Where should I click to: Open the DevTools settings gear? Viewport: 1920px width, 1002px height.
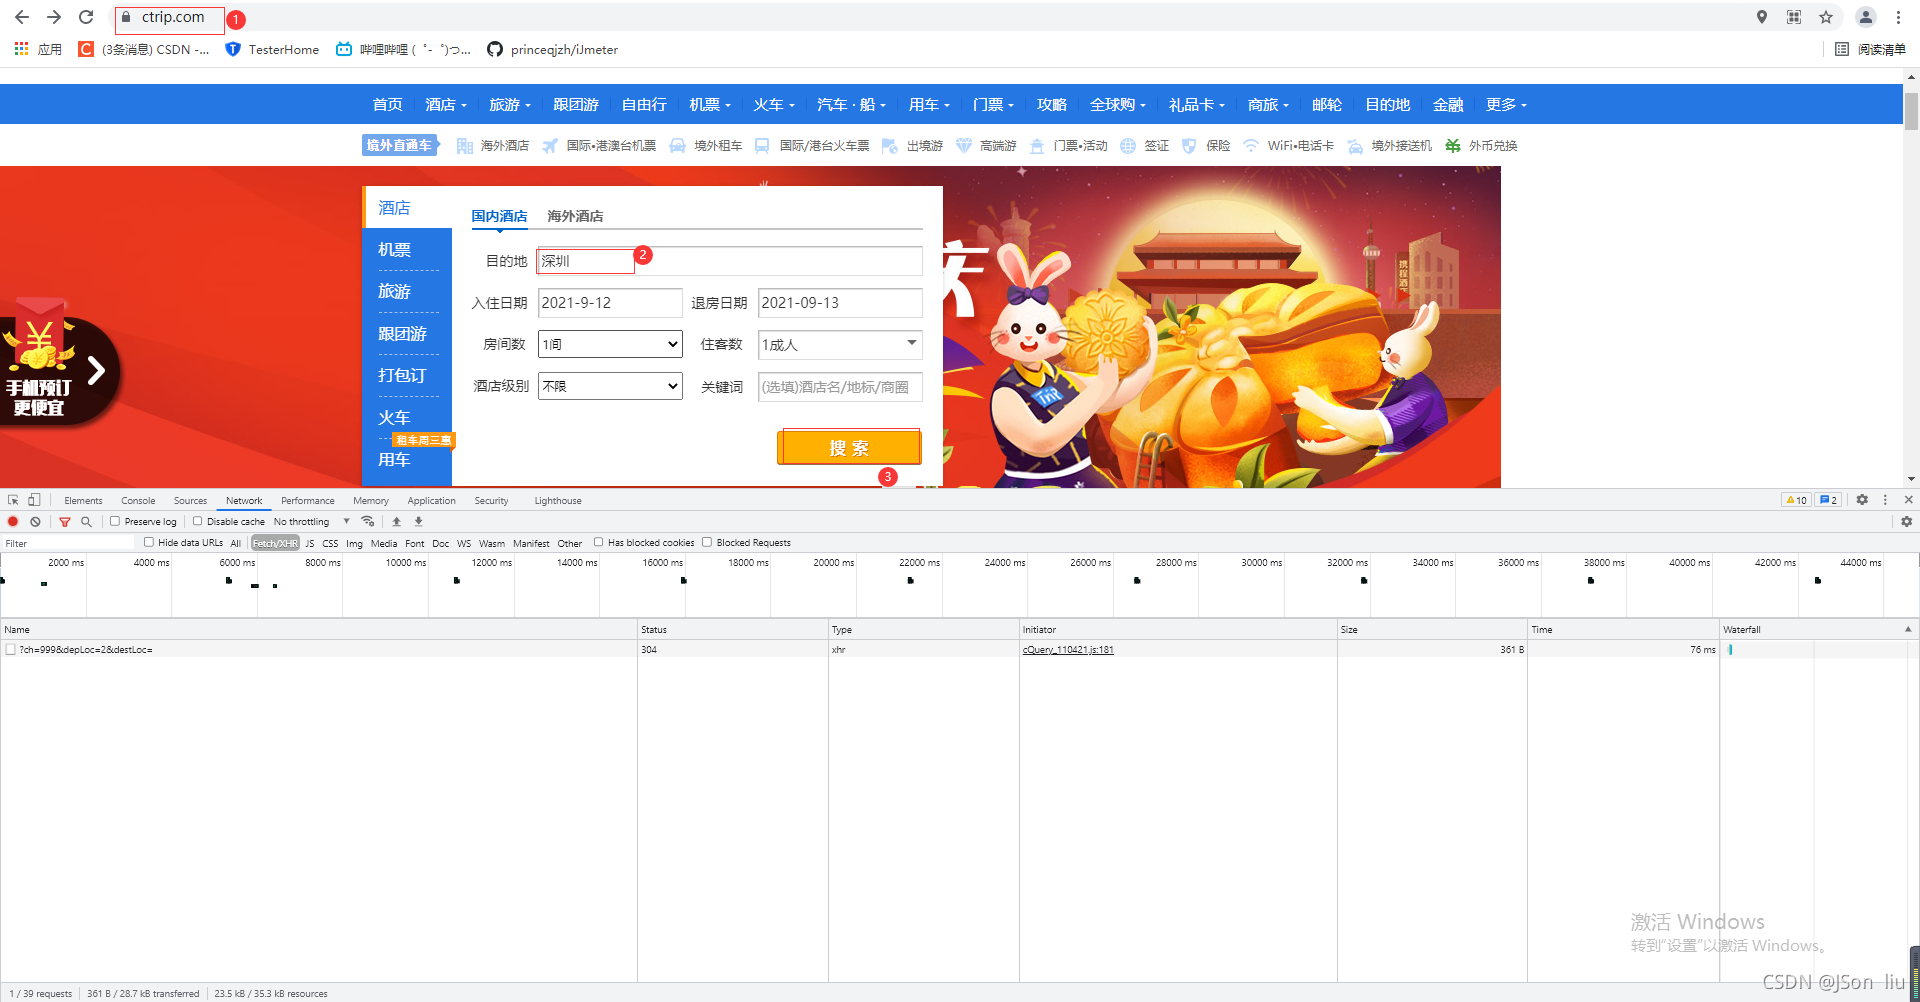click(x=1862, y=500)
